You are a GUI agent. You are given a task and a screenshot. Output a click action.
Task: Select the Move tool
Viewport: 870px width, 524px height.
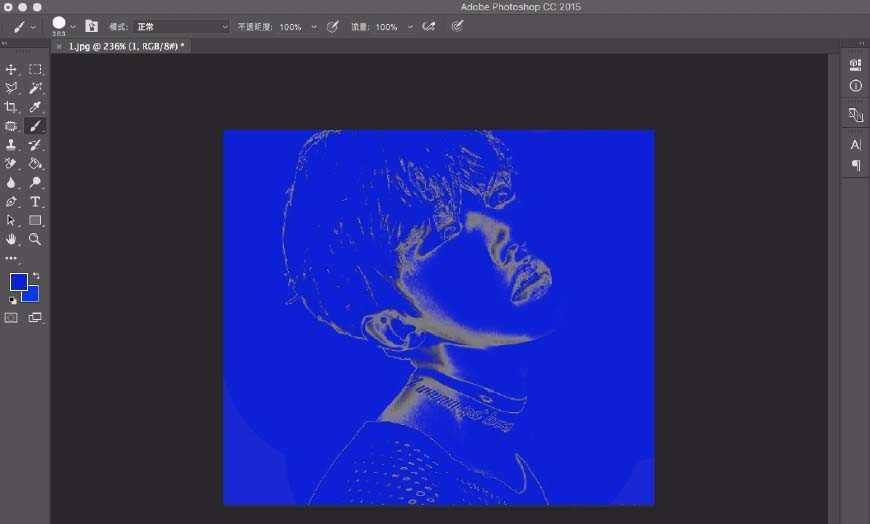point(11,69)
